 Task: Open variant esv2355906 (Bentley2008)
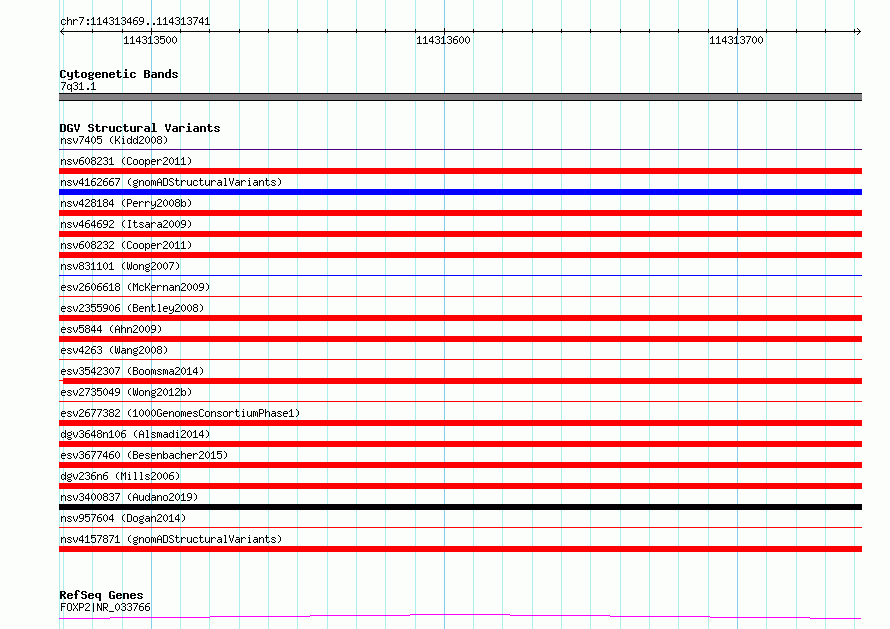[x=132, y=308]
